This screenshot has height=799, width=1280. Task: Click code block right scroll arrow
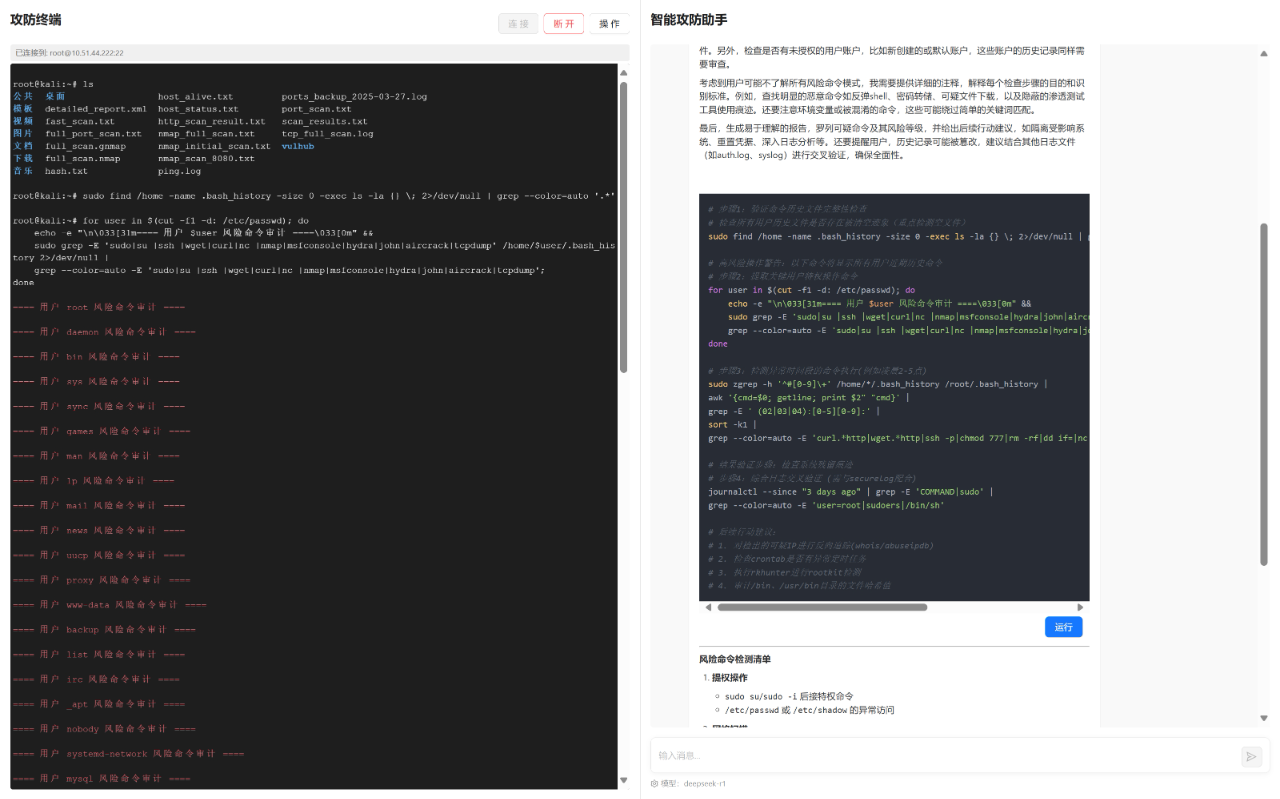pyautogui.click(x=1080, y=607)
